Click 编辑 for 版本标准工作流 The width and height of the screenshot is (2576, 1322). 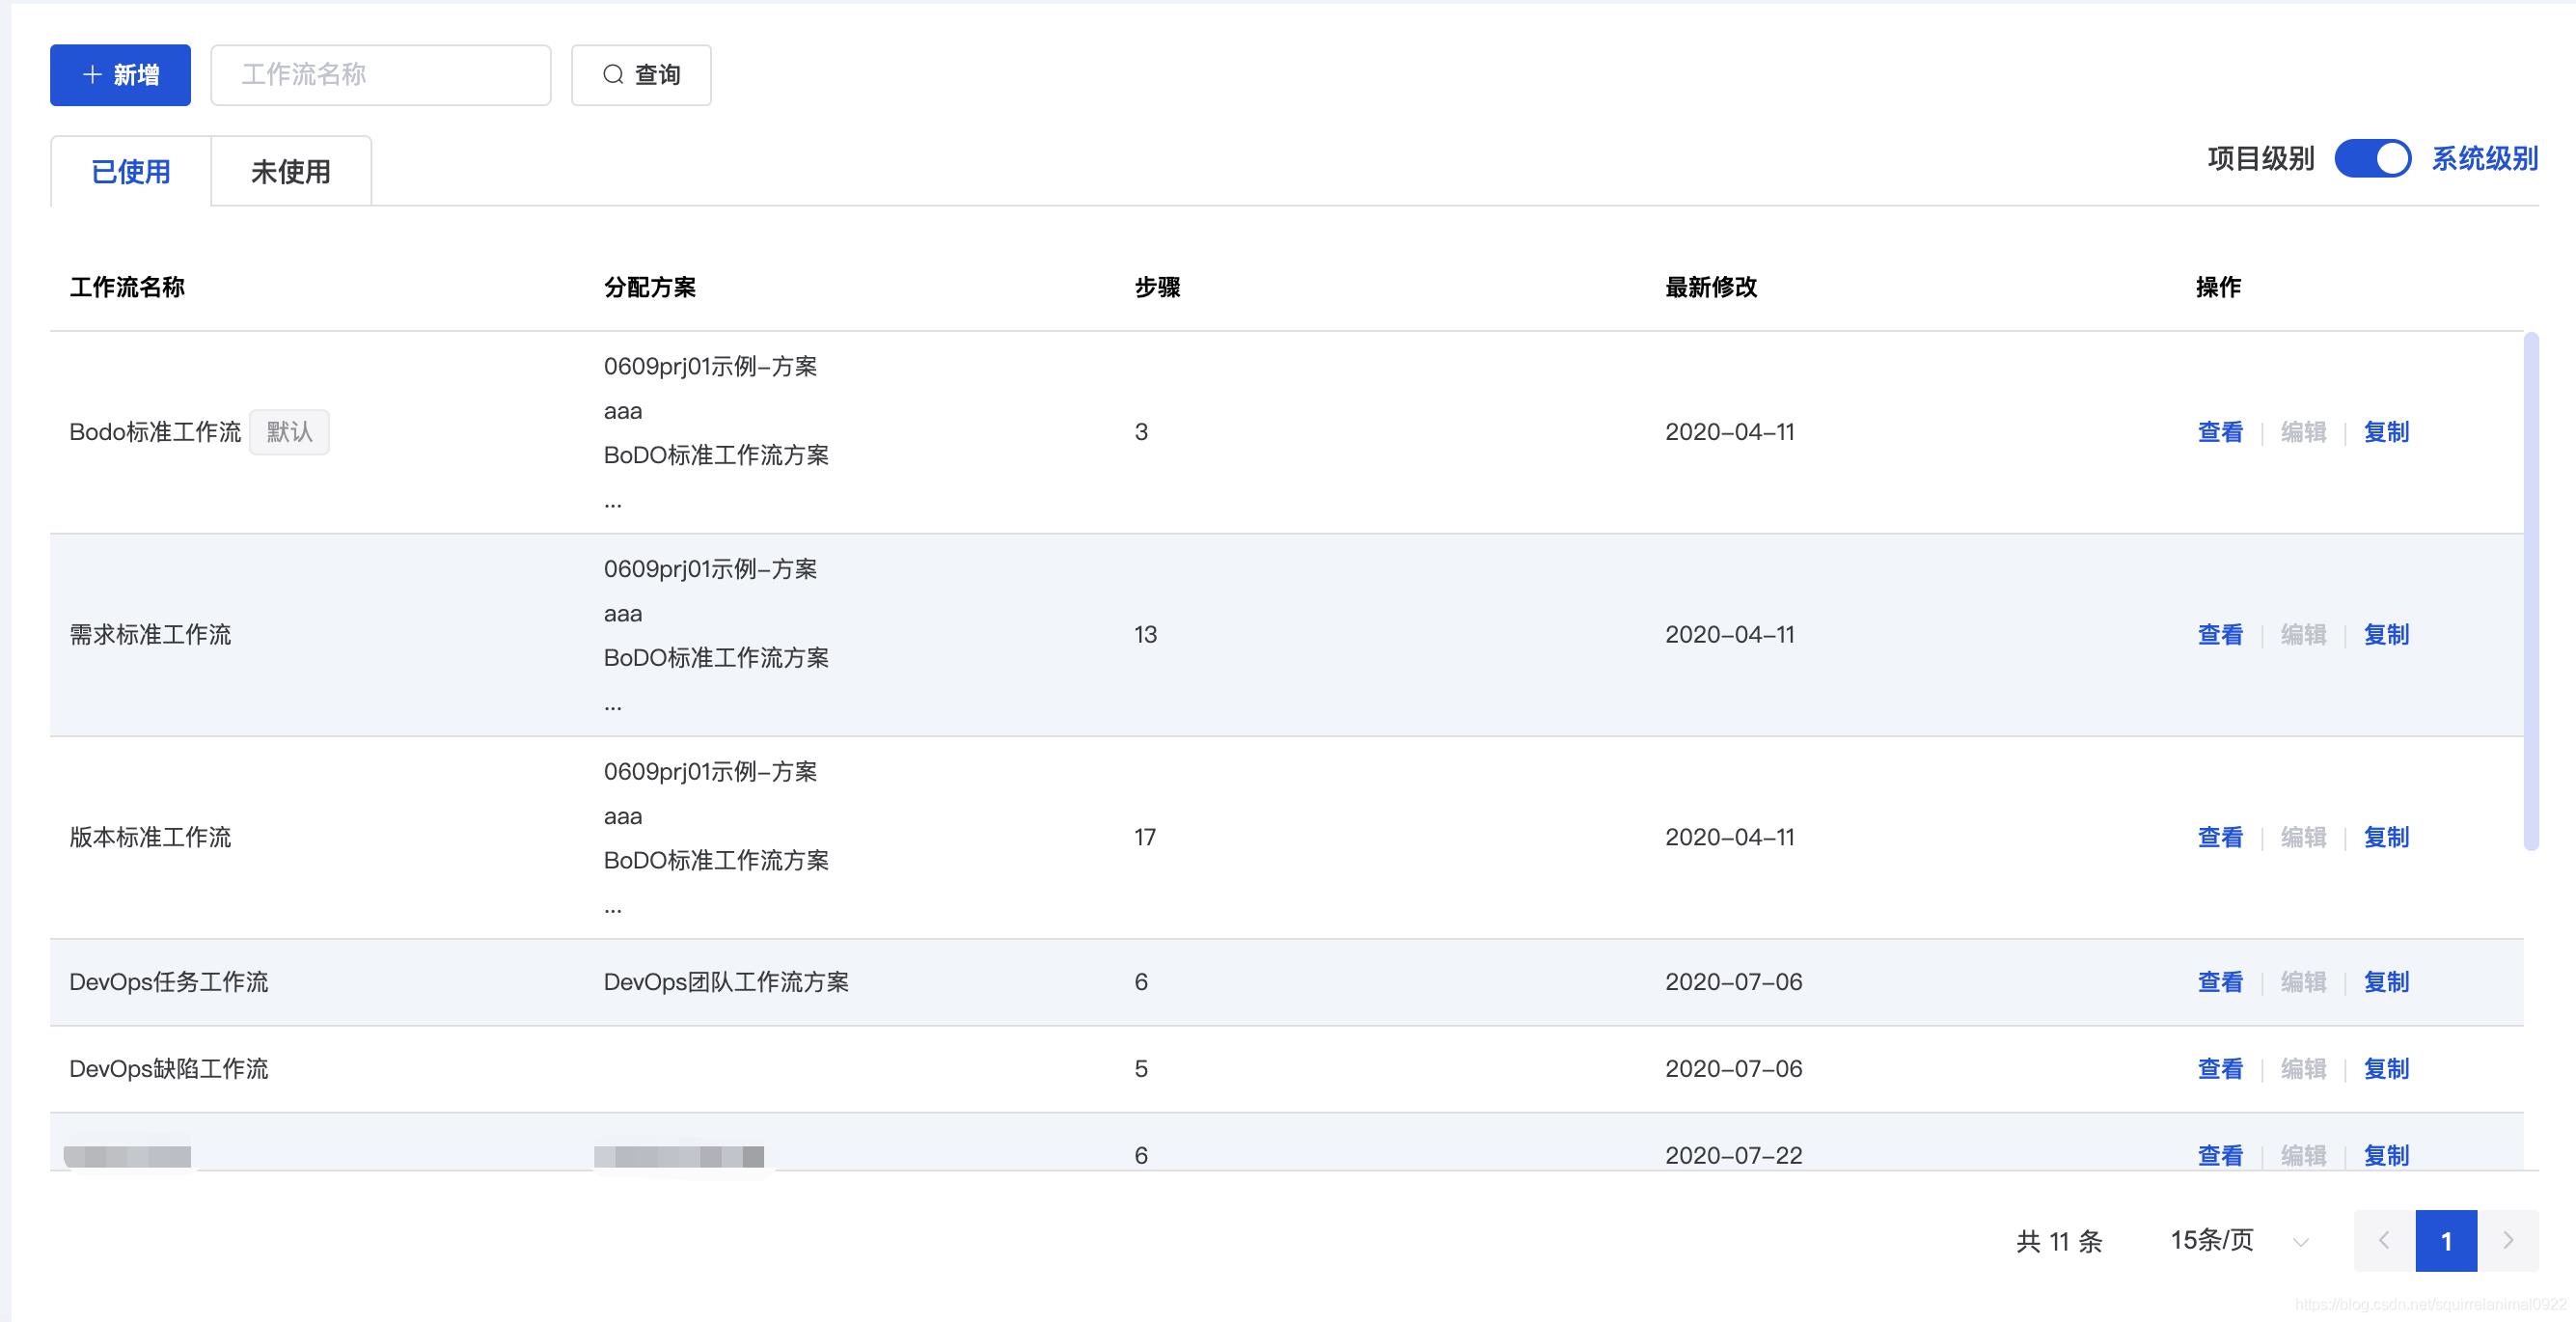coord(2303,837)
